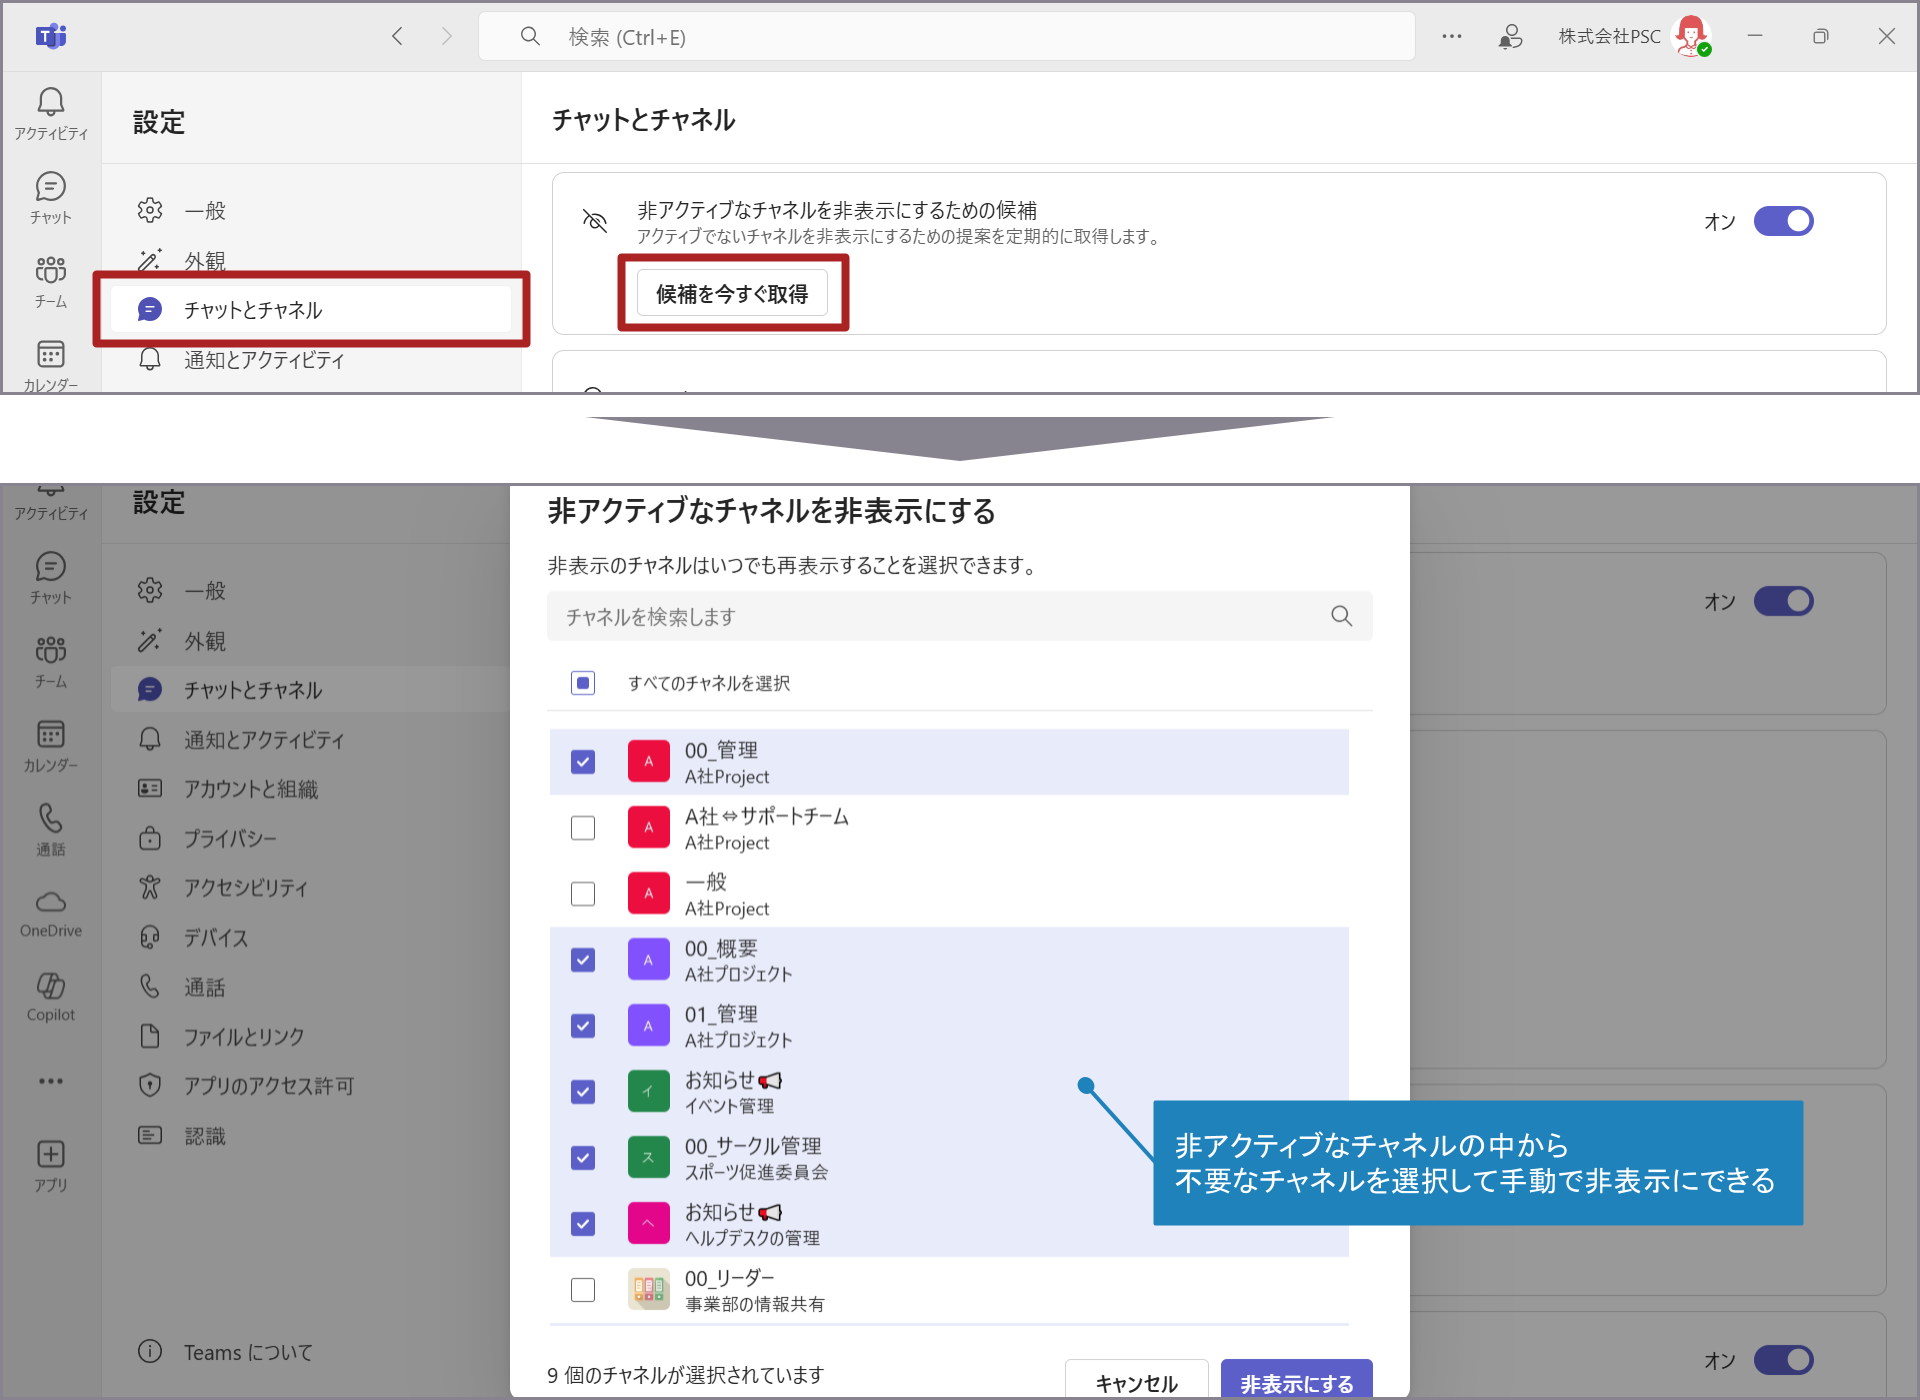Uncheck the 00_概要 channel checkbox

coord(583,960)
